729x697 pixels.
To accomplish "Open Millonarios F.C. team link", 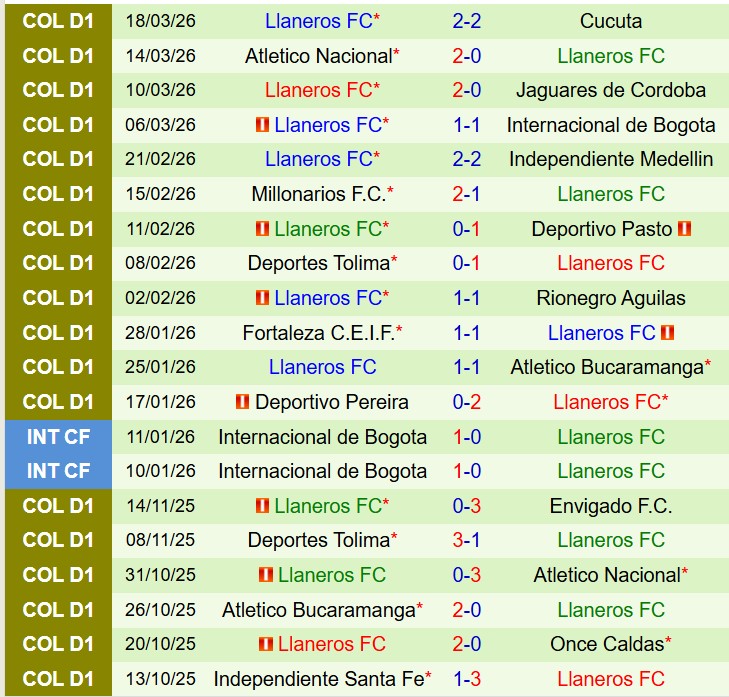I will point(318,194).
